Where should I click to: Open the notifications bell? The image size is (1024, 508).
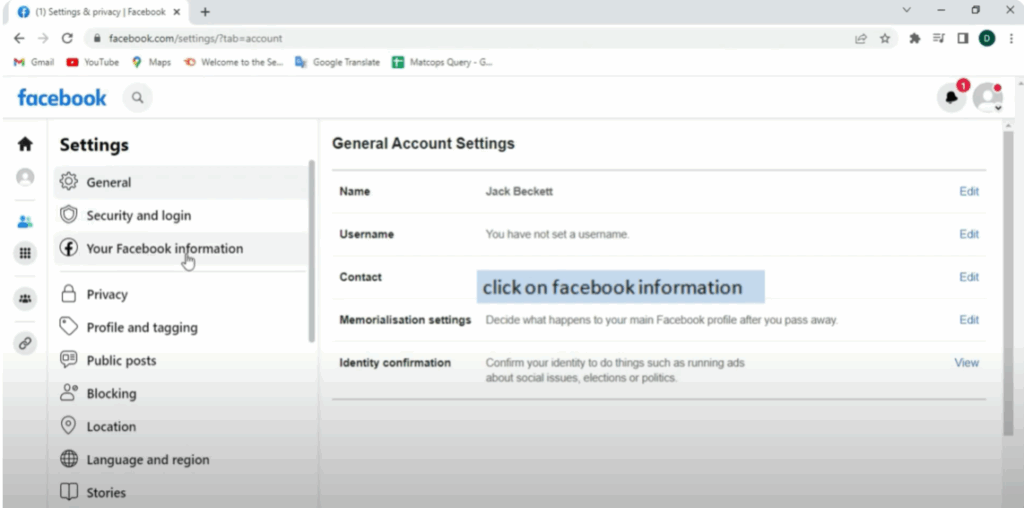(952, 97)
